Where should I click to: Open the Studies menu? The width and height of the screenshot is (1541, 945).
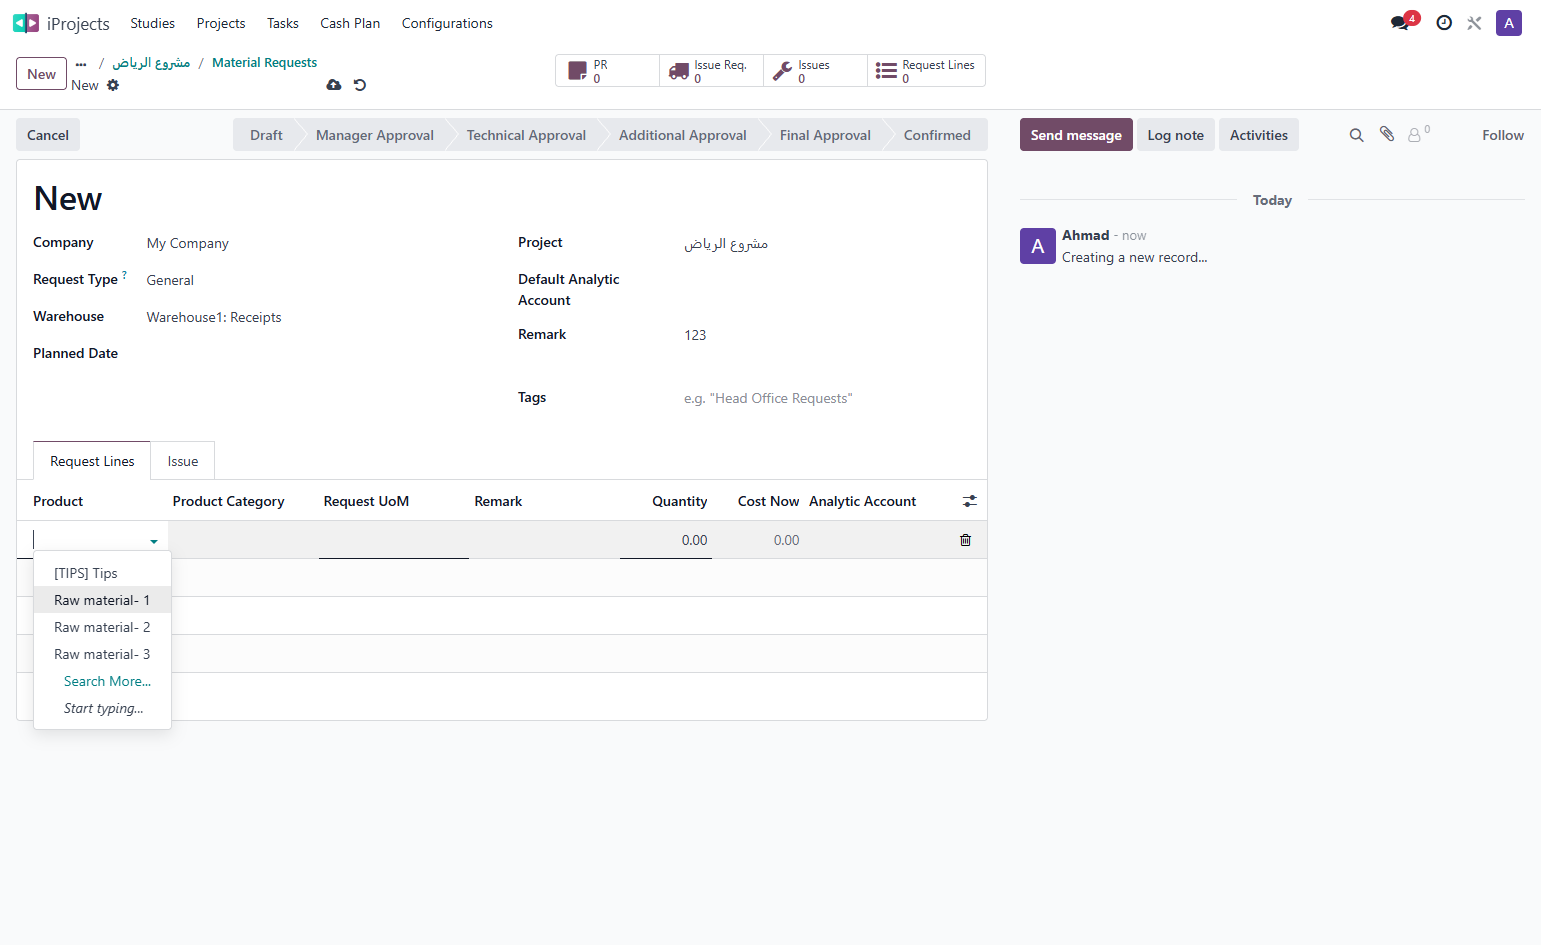click(152, 23)
